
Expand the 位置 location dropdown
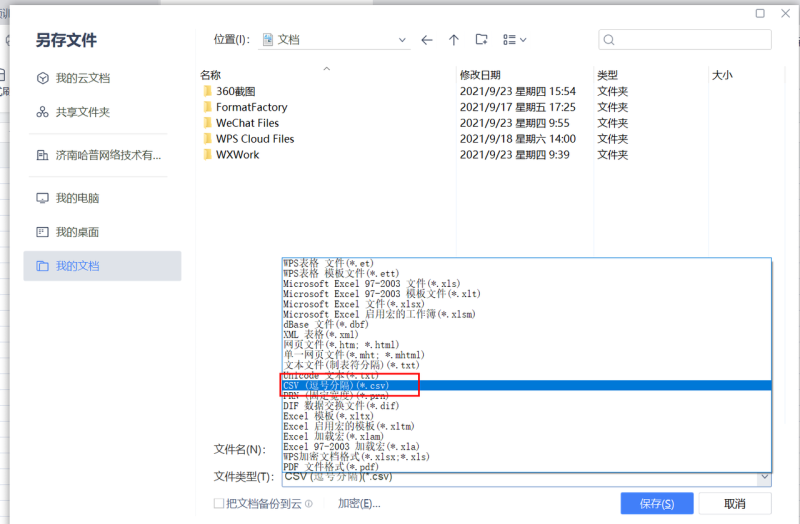coord(402,40)
